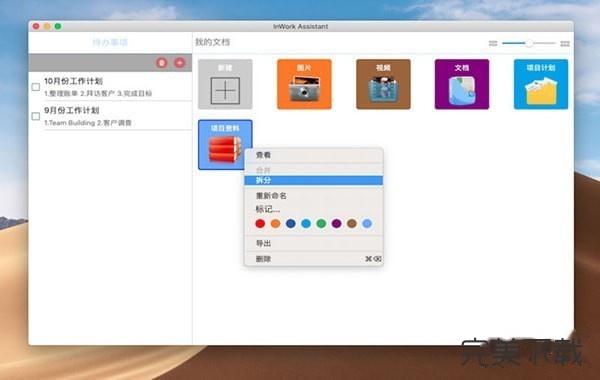This screenshot has height=380, width=600.
Task: Click the InWork Assistant window title
Action: (x=300, y=26)
